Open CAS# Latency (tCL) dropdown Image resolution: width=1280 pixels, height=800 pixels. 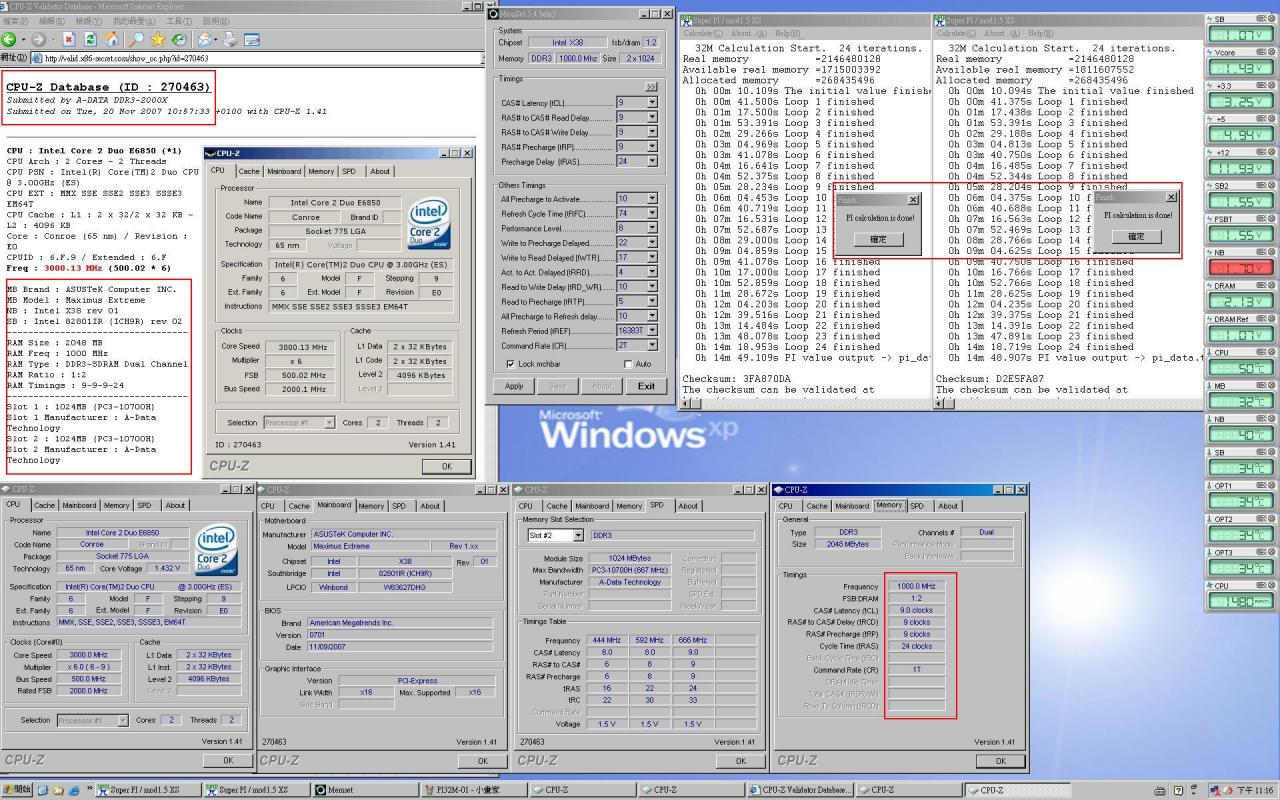(652, 102)
